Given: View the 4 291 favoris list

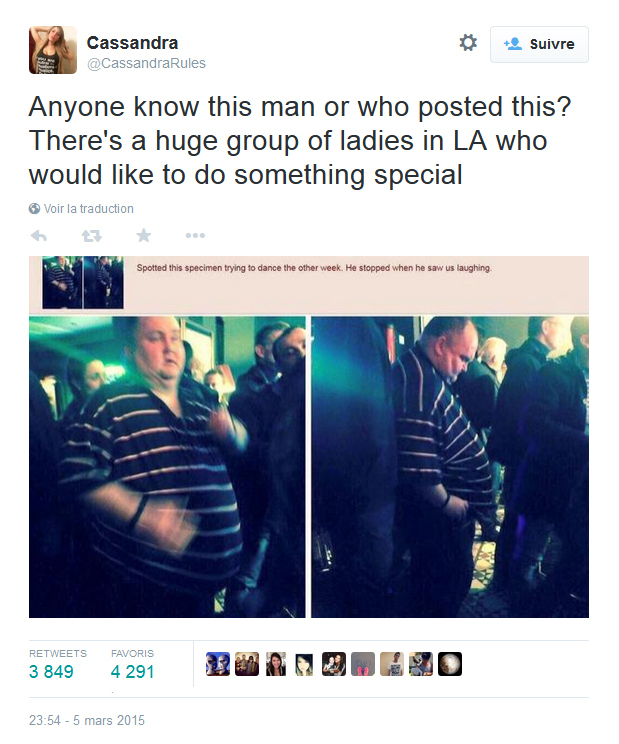Looking at the screenshot, I should pos(132,672).
